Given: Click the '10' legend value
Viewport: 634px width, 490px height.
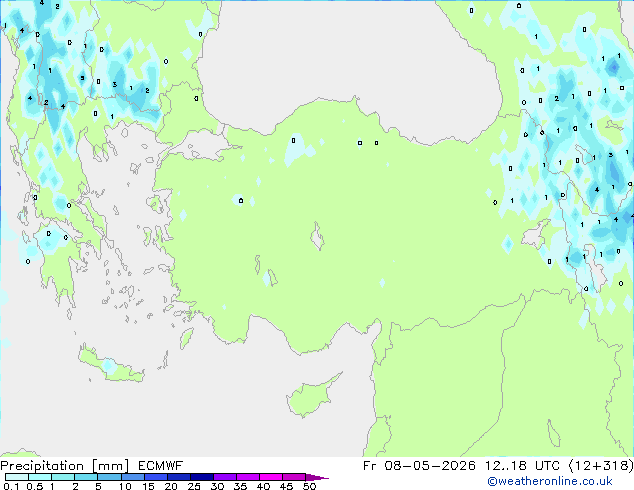Looking at the screenshot, I should pyautogui.click(x=125, y=486).
